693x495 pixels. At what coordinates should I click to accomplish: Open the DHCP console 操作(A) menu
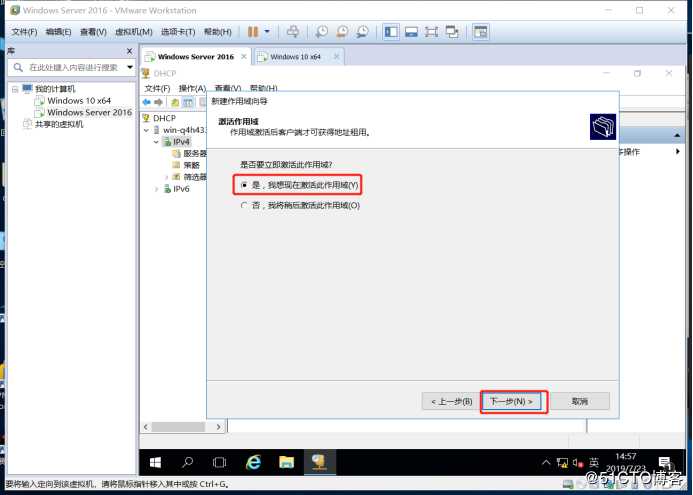(192, 88)
